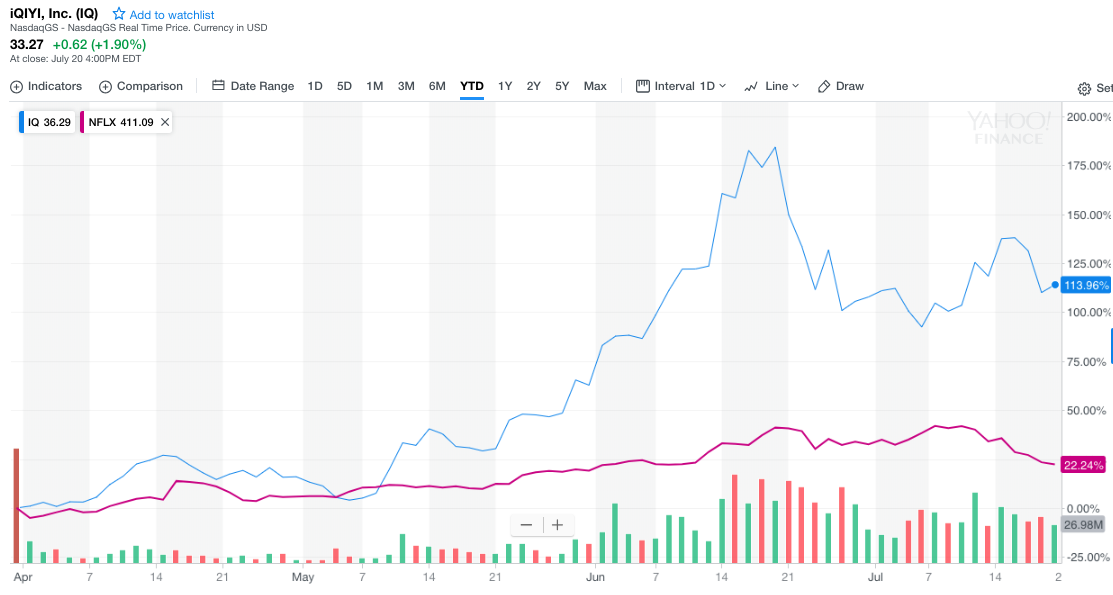
Task: Click the magenta NFLX color swatch
Action: pyautogui.click(x=82, y=122)
